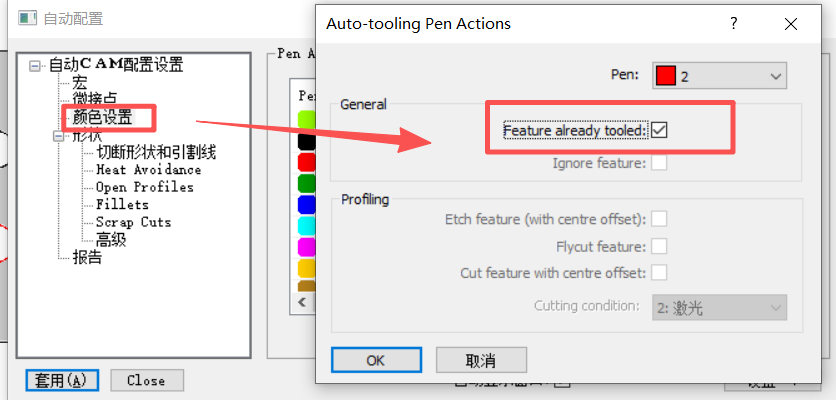Select the cyan pen colour swatch
Image resolution: width=836 pixels, height=400 pixels.
click(x=308, y=225)
